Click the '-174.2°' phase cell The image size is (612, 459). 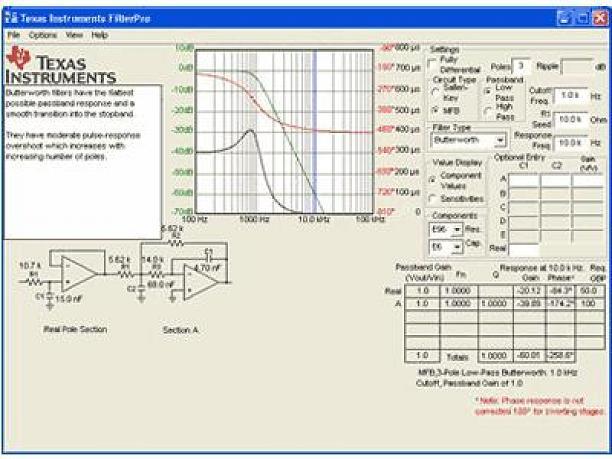coord(560,304)
